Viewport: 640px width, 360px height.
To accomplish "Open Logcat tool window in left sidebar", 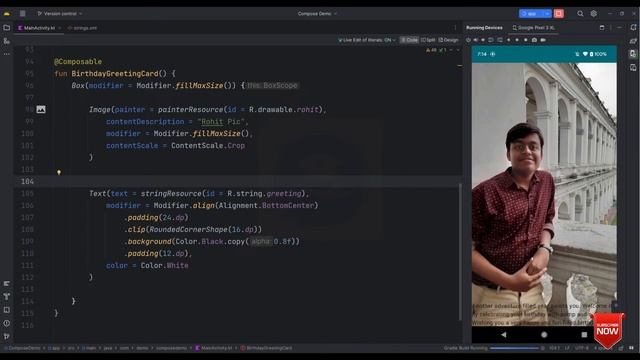I will coord(7,283).
